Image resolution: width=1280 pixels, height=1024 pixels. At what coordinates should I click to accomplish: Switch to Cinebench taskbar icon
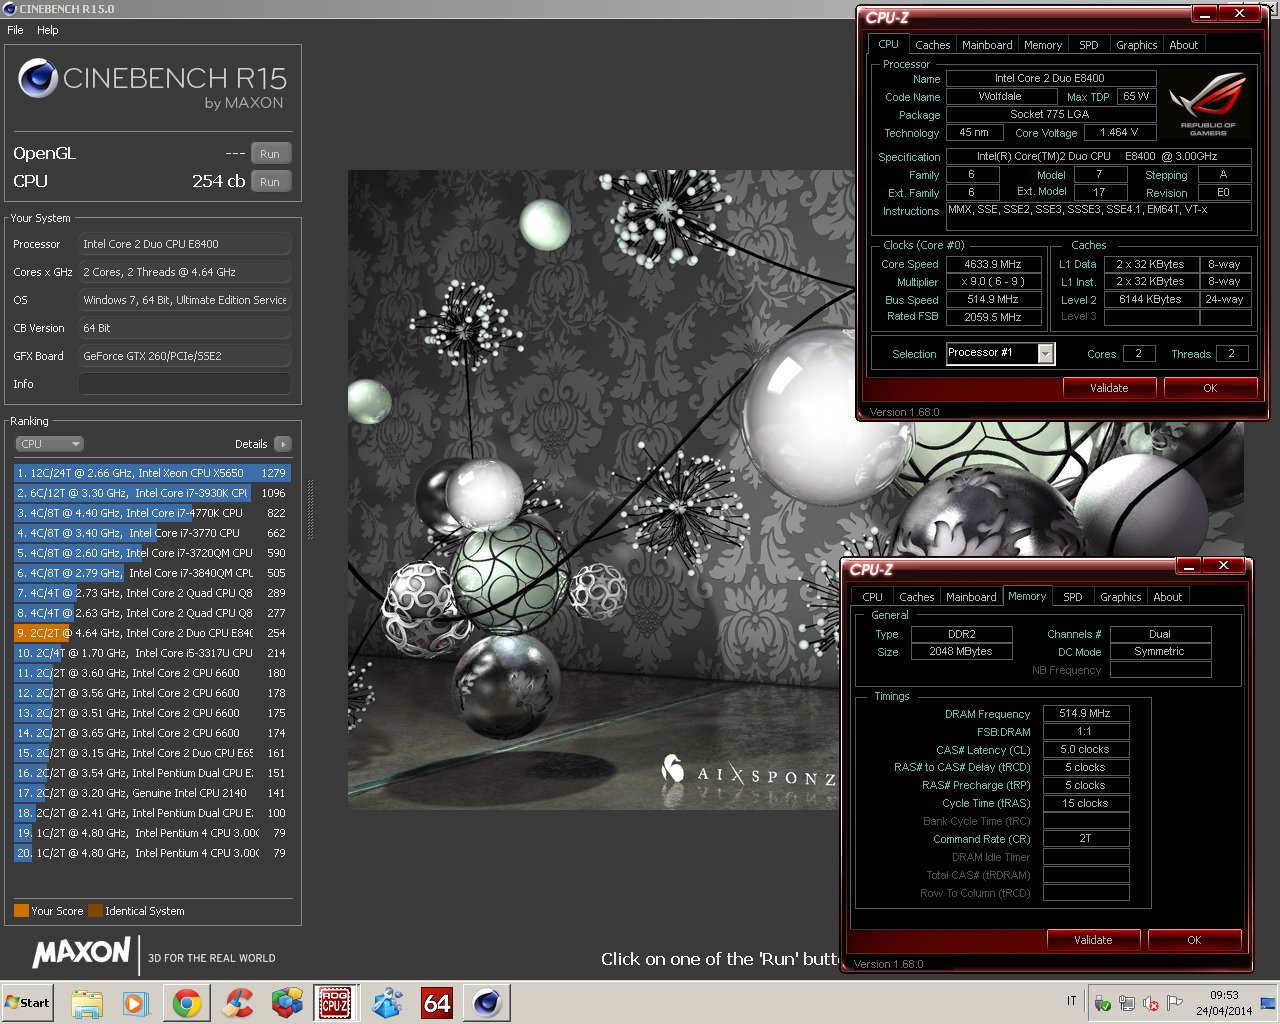[487, 1003]
